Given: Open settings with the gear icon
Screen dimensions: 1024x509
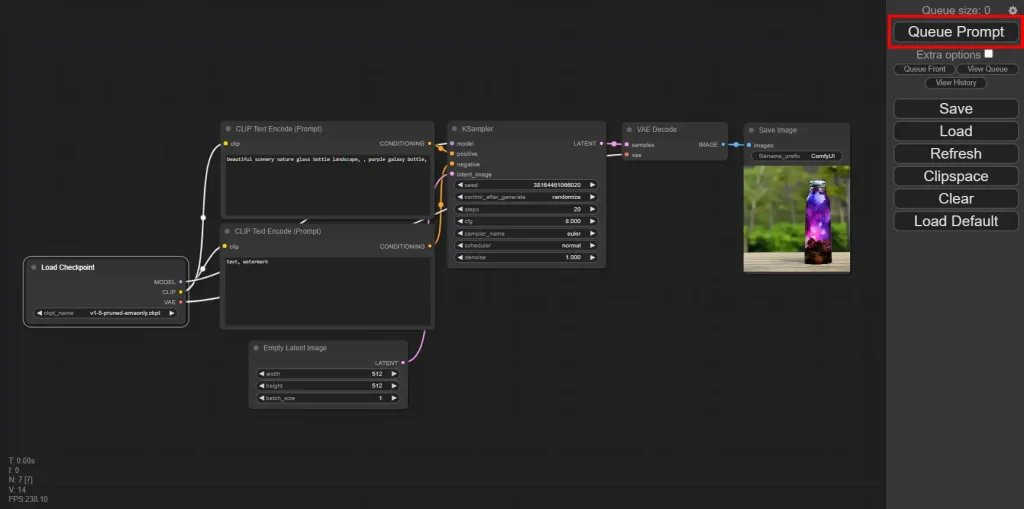Looking at the screenshot, I should coord(1012,10).
